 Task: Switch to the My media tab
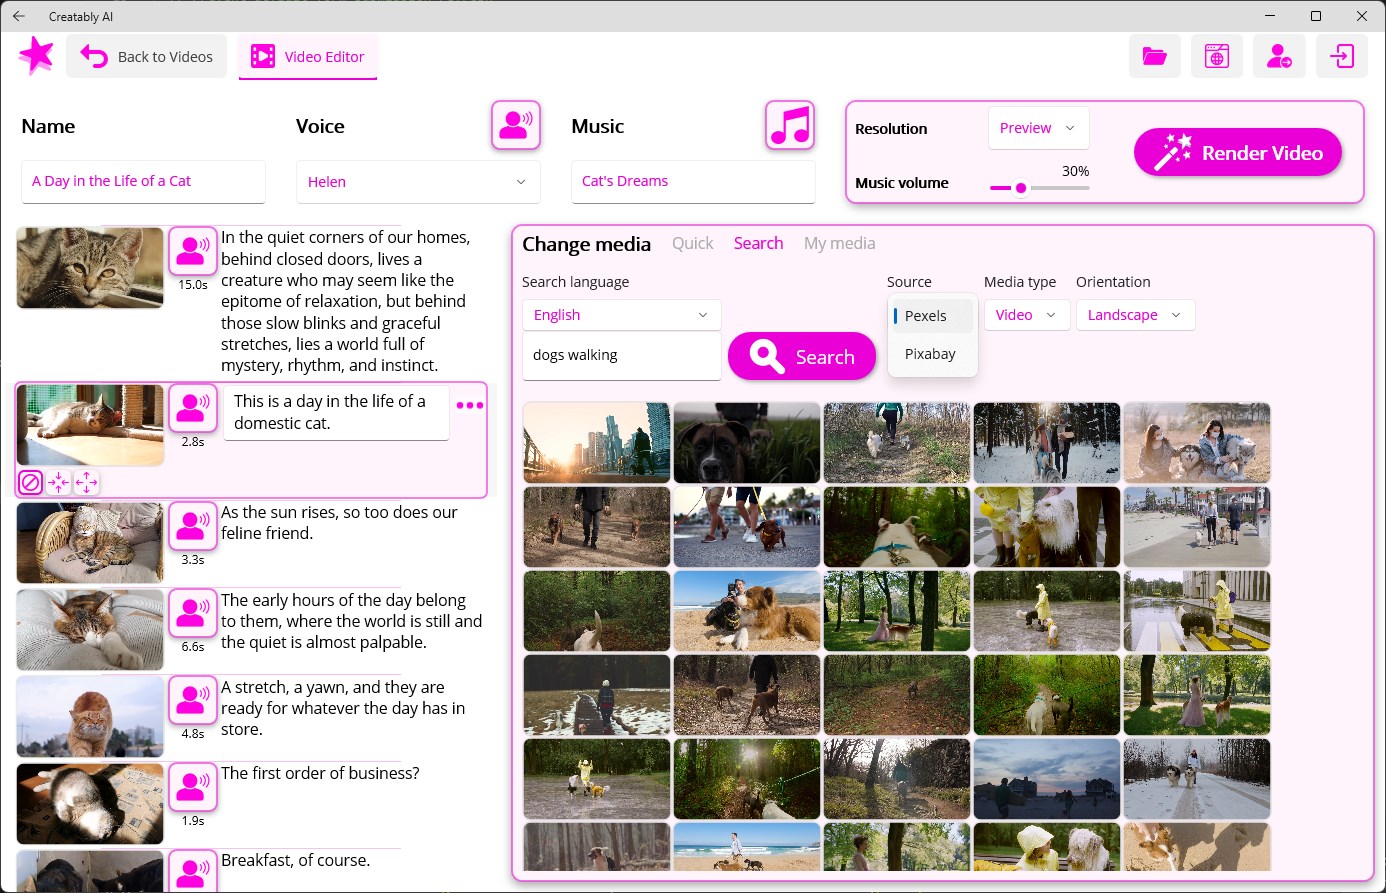[x=839, y=243]
